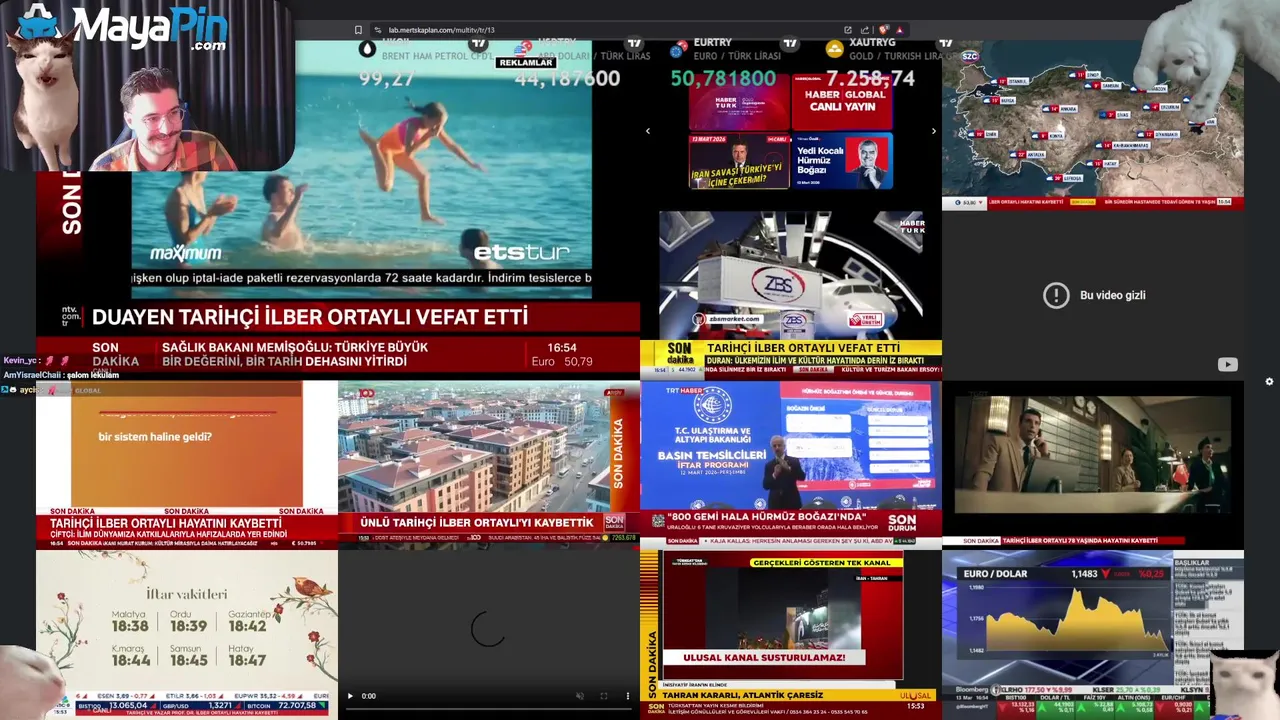
Task: Select the orange 'bir sistem haline geldi?' stream tile
Action: pos(187,464)
